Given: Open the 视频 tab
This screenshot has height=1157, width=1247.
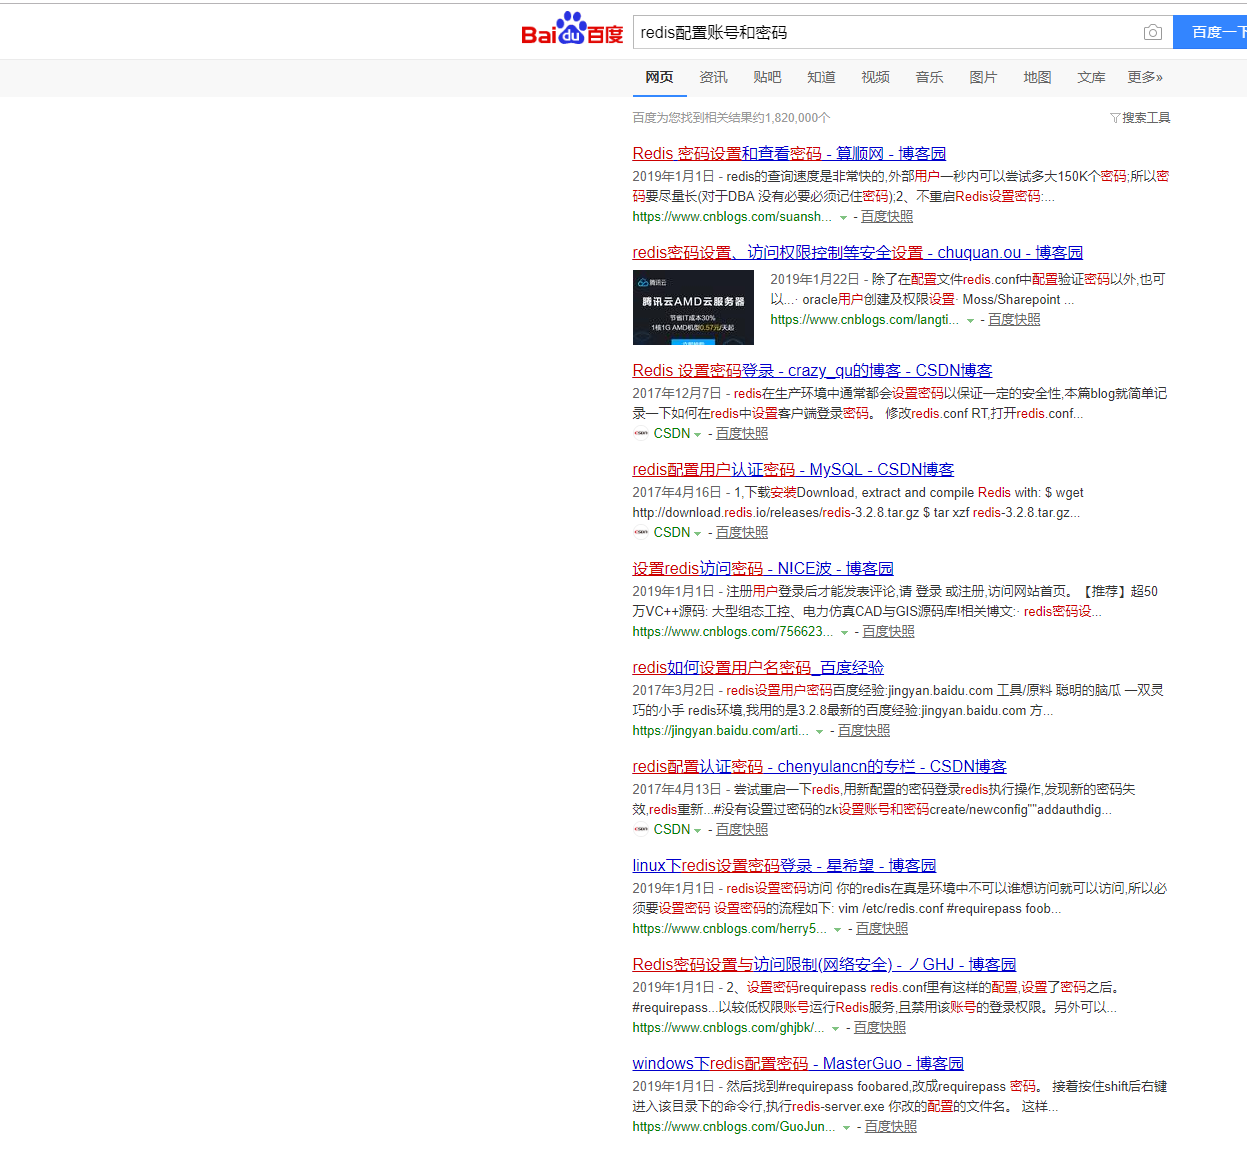Looking at the screenshot, I should pyautogui.click(x=875, y=77).
